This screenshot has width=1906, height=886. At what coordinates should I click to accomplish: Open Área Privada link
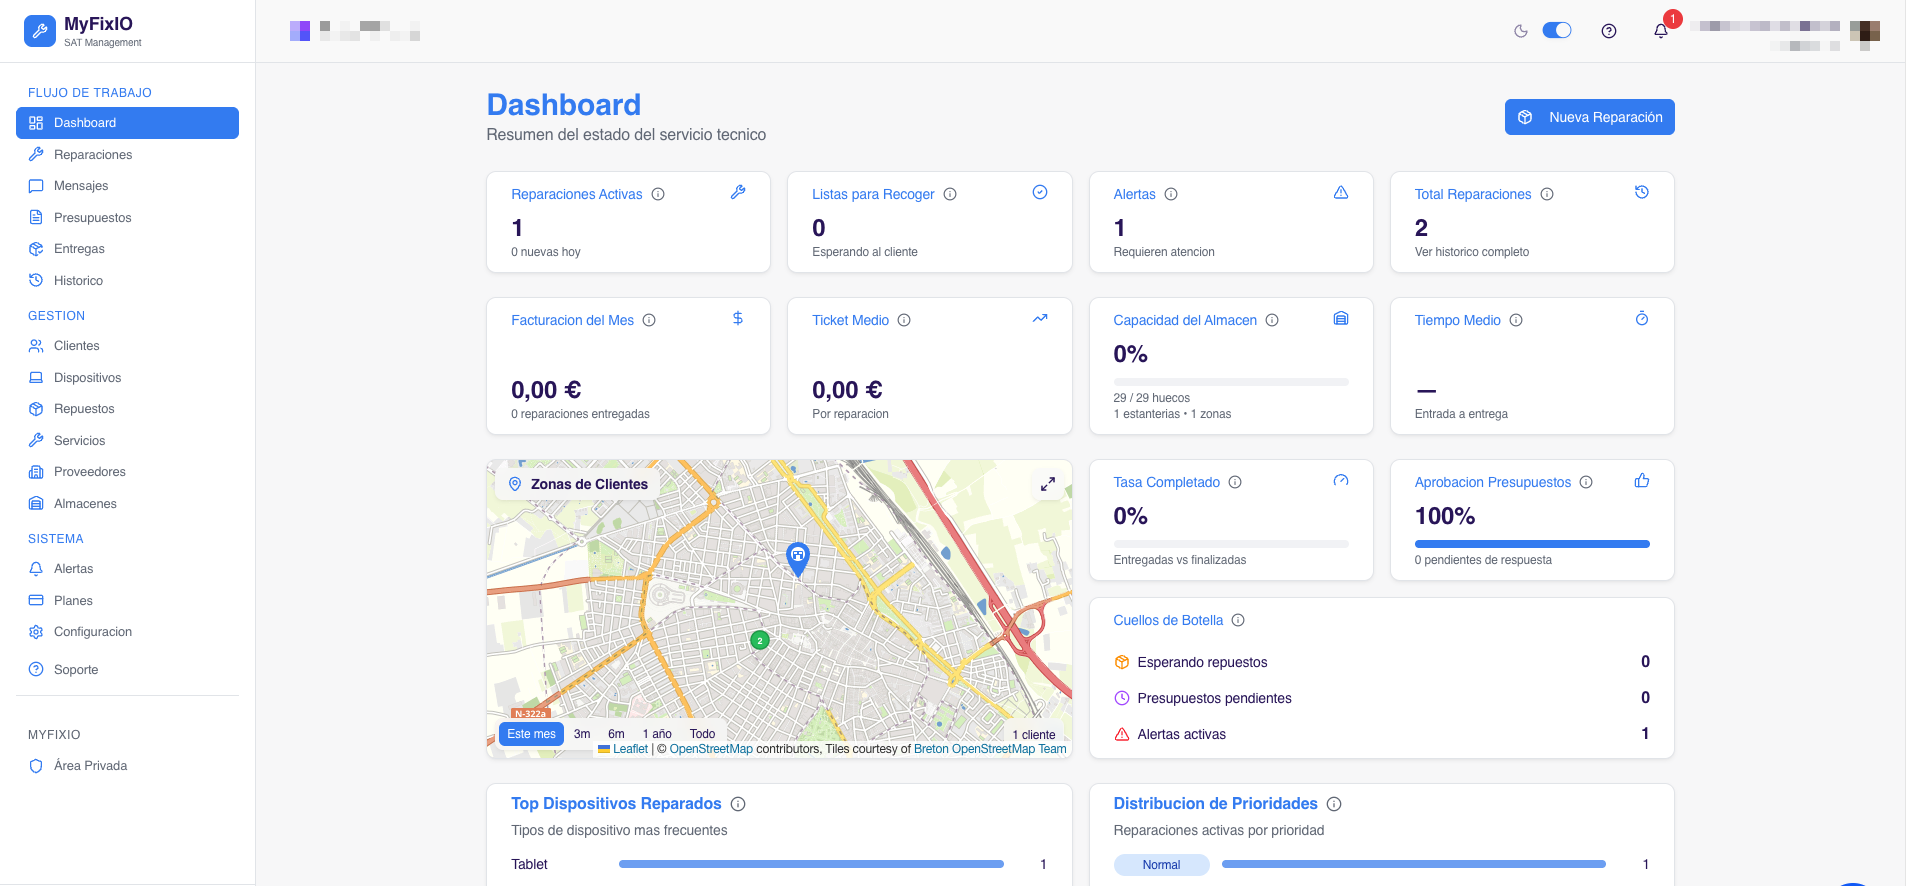(127, 766)
